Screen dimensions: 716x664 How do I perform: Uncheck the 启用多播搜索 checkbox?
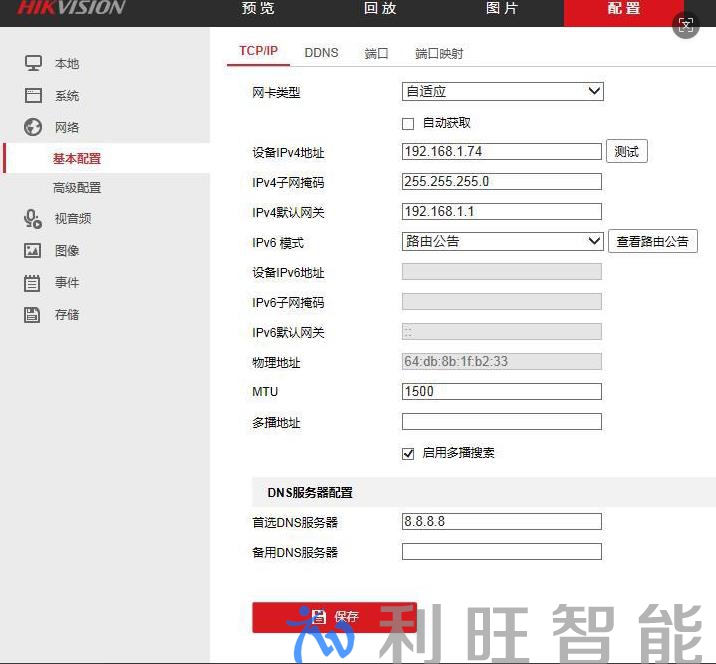pyautogui.click(x=408, y=453)
